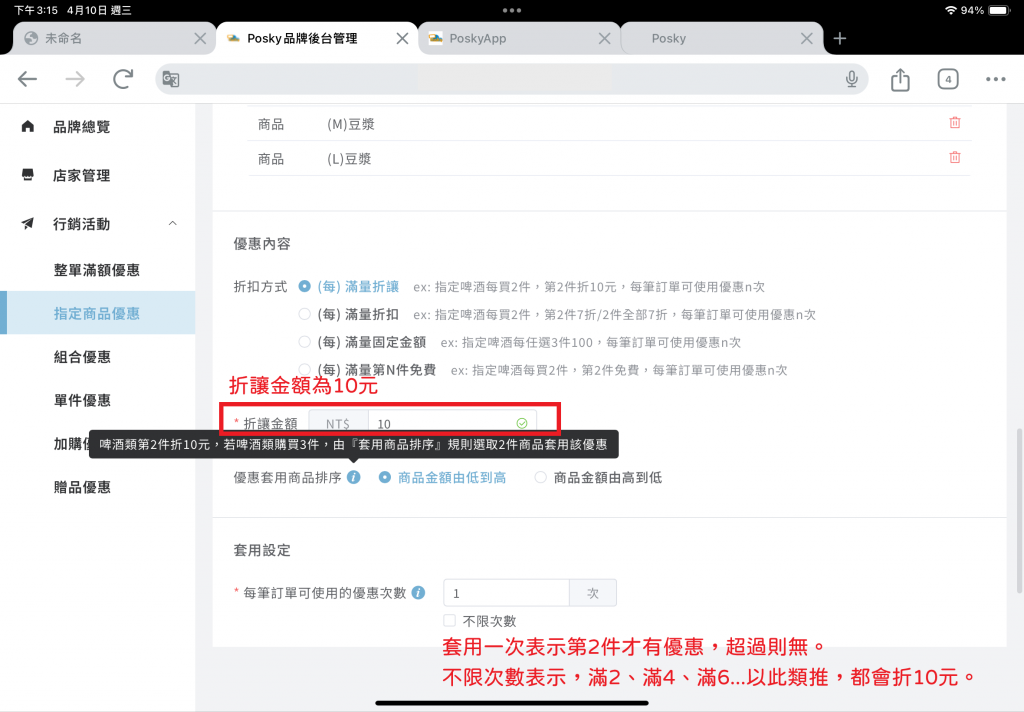Reload the page with refresh icon

point(123,79)
